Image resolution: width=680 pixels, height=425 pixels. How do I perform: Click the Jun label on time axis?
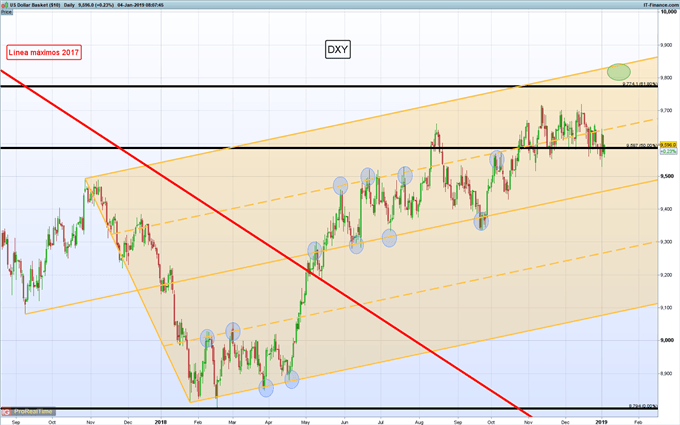pyautogui.click(x=344, y=422)
